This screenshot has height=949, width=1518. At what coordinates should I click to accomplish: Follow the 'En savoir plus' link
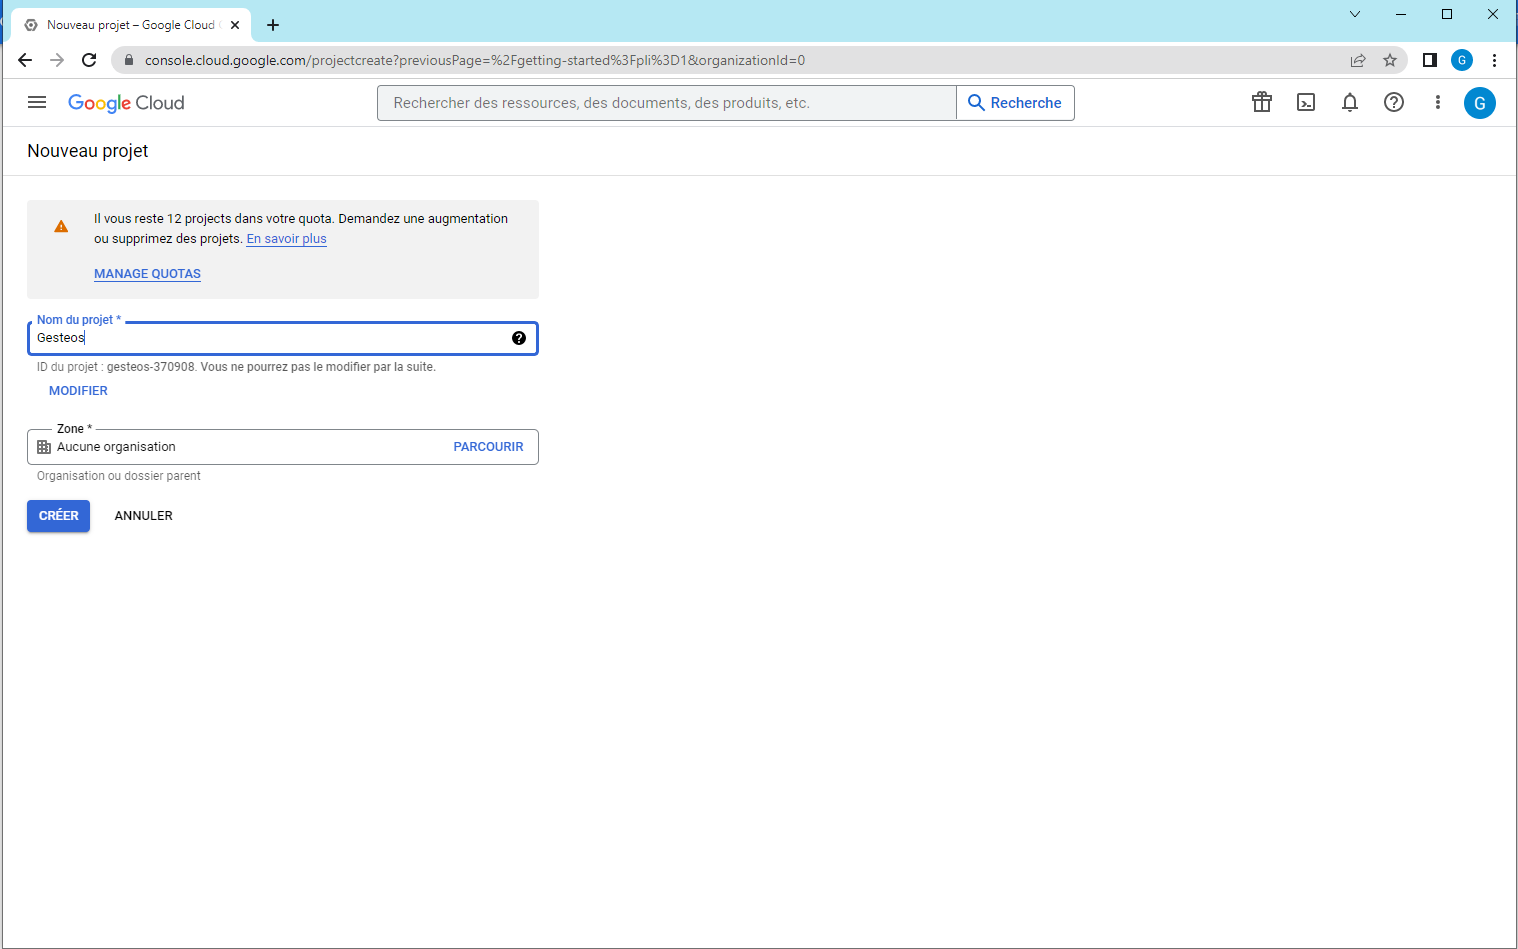pos(286,239)
